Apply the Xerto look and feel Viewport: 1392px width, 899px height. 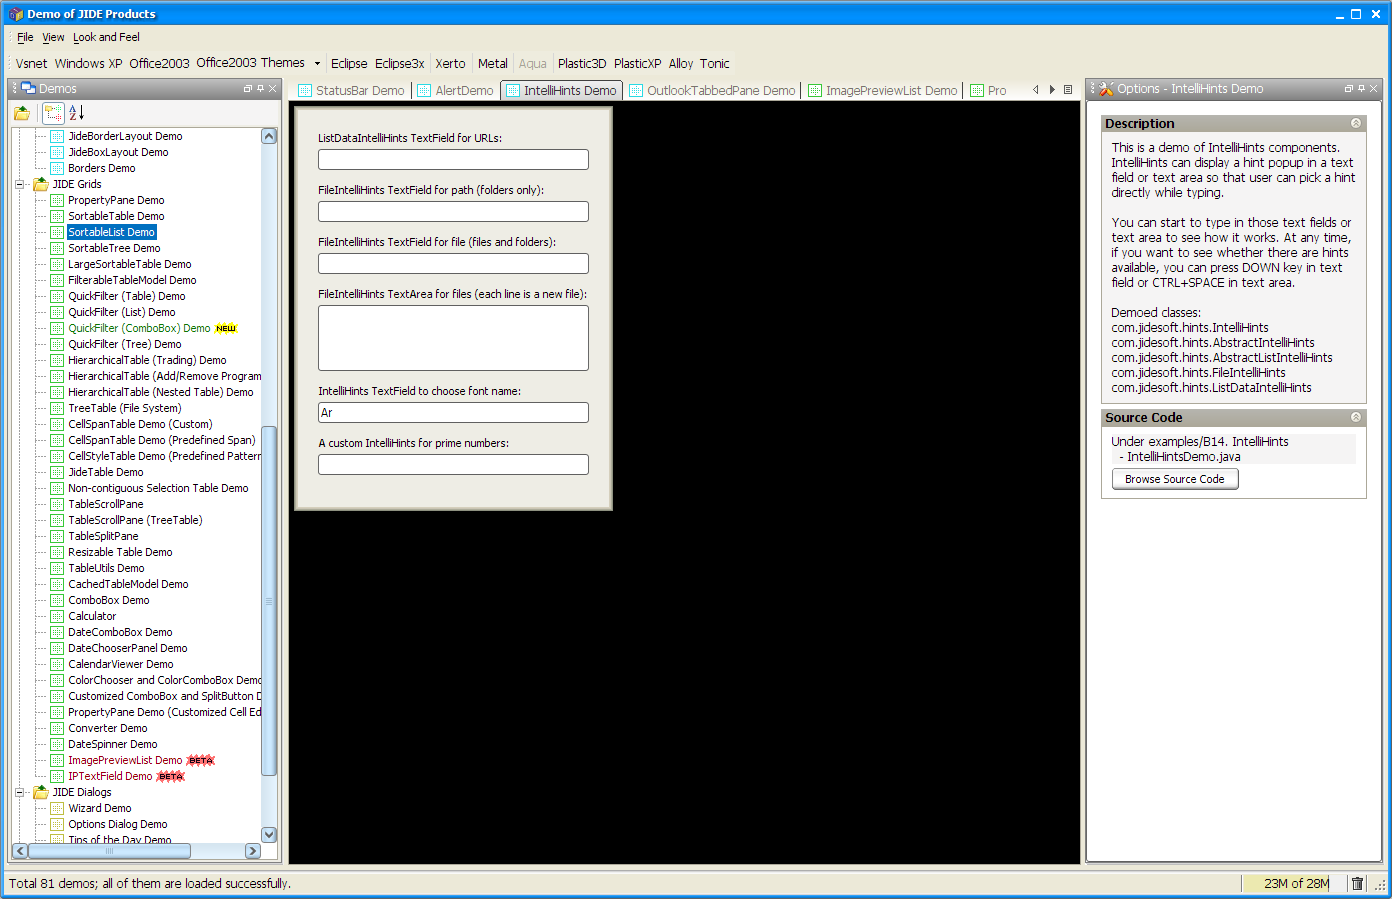click(x=450, y=63)
